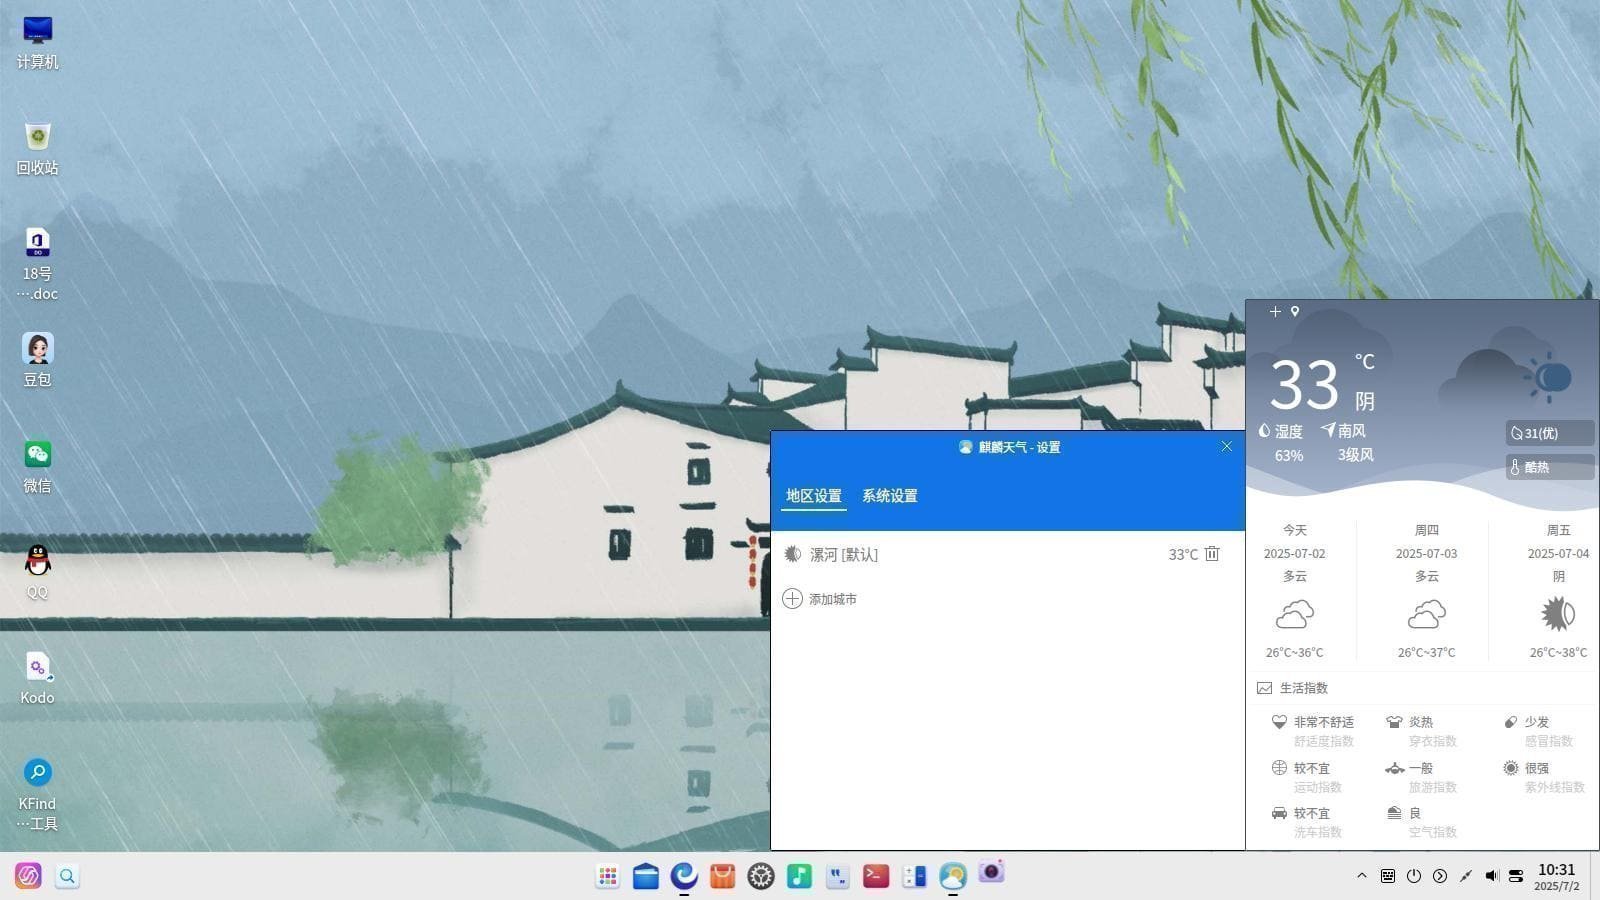This screenshot has height=900, width=1600.
Task: Select the 18号 .doc file on desktop
Action: (37, 264)
